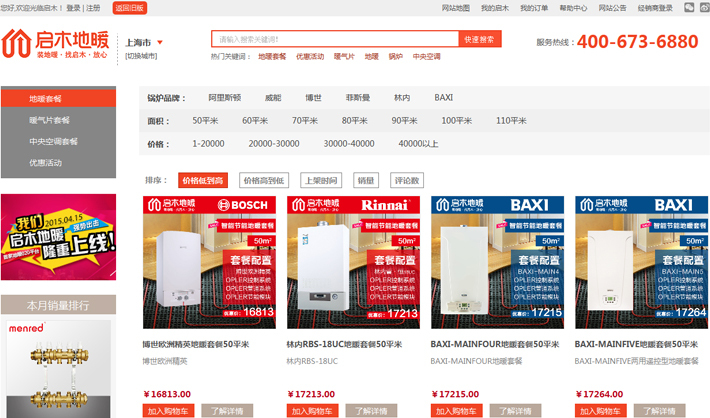The width and height of the screenshot is (710, 418).
Task: Filter by brand 博世
Action: click(313, 97)
